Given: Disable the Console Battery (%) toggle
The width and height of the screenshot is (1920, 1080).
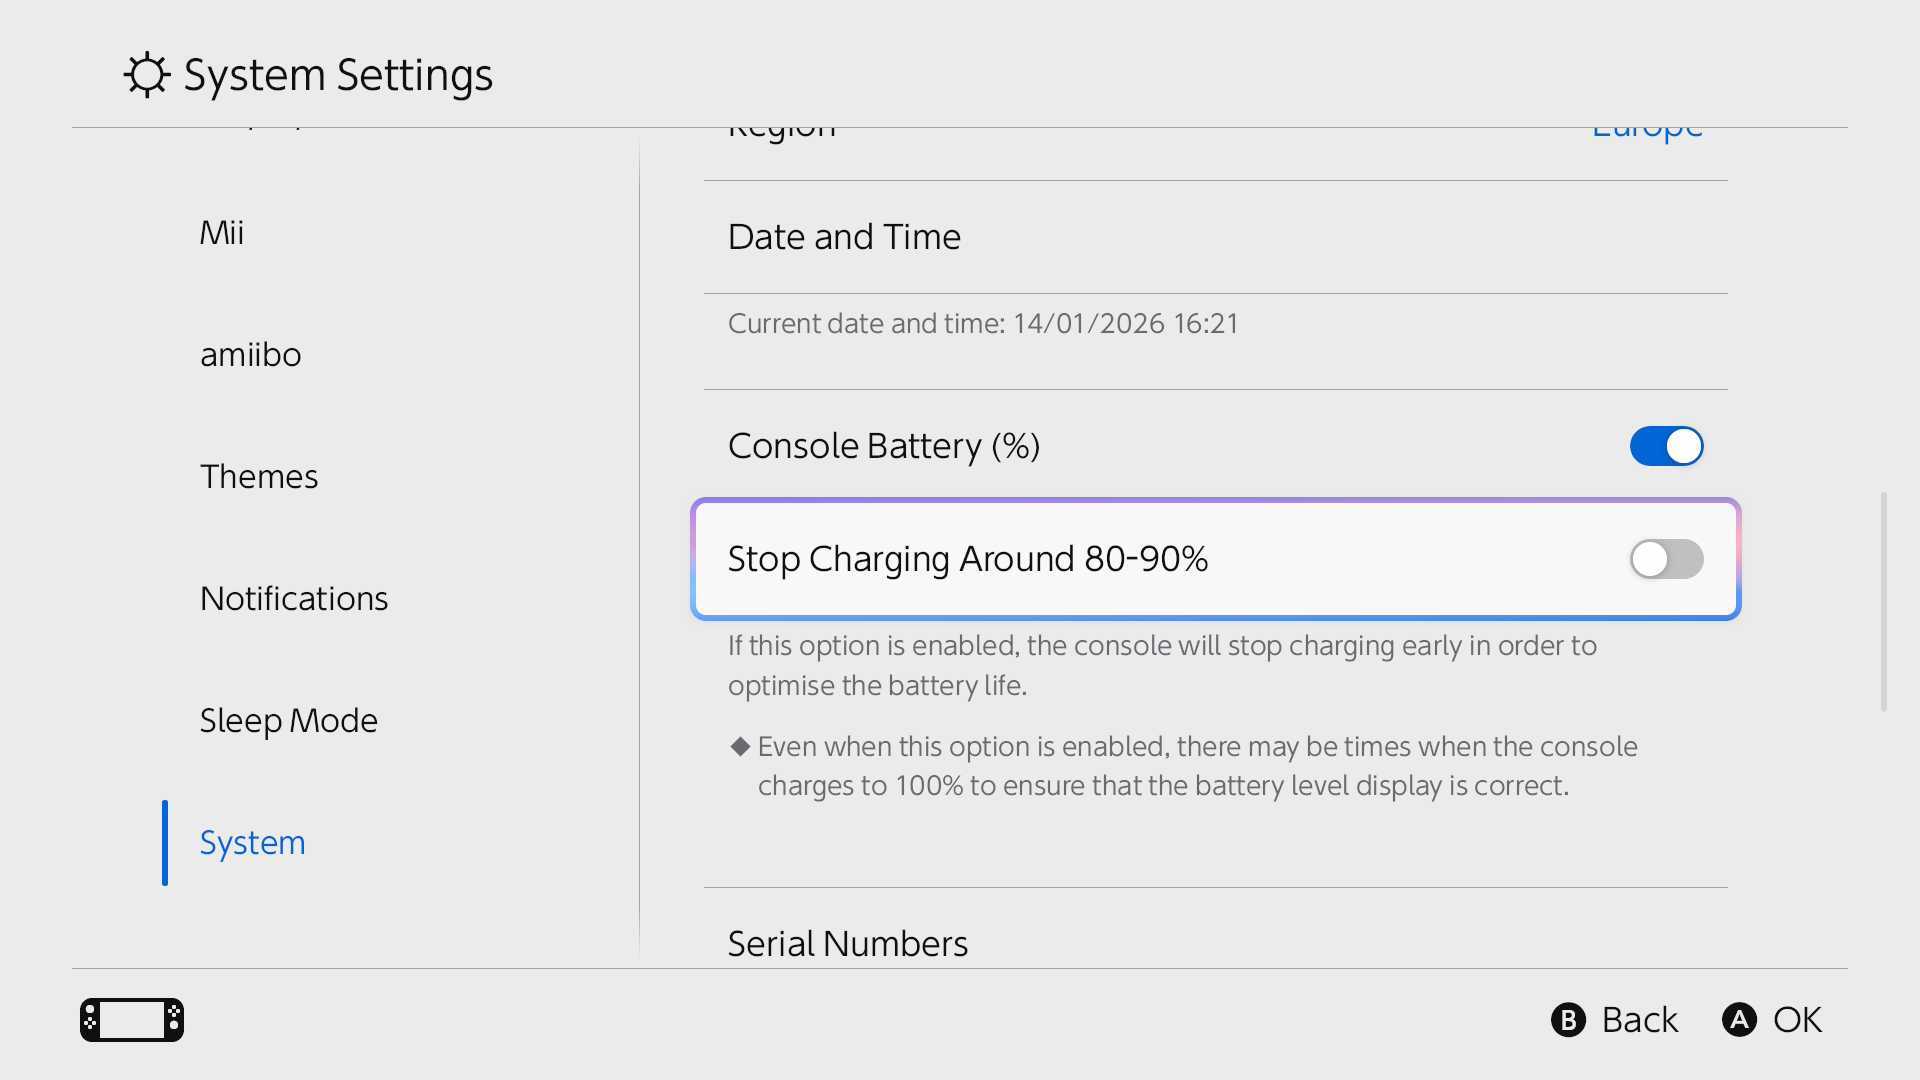Looking at the screenshot, I should [1666, 446].
